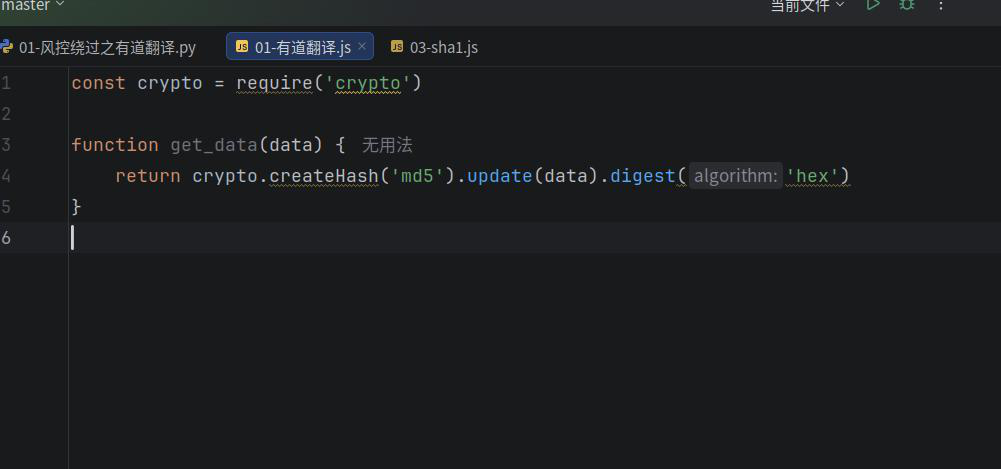Image resolution: width=1001 pixels, height=469 pixels.
Task: Start debugging with the bug icon
Action: (x=907, y=4)
